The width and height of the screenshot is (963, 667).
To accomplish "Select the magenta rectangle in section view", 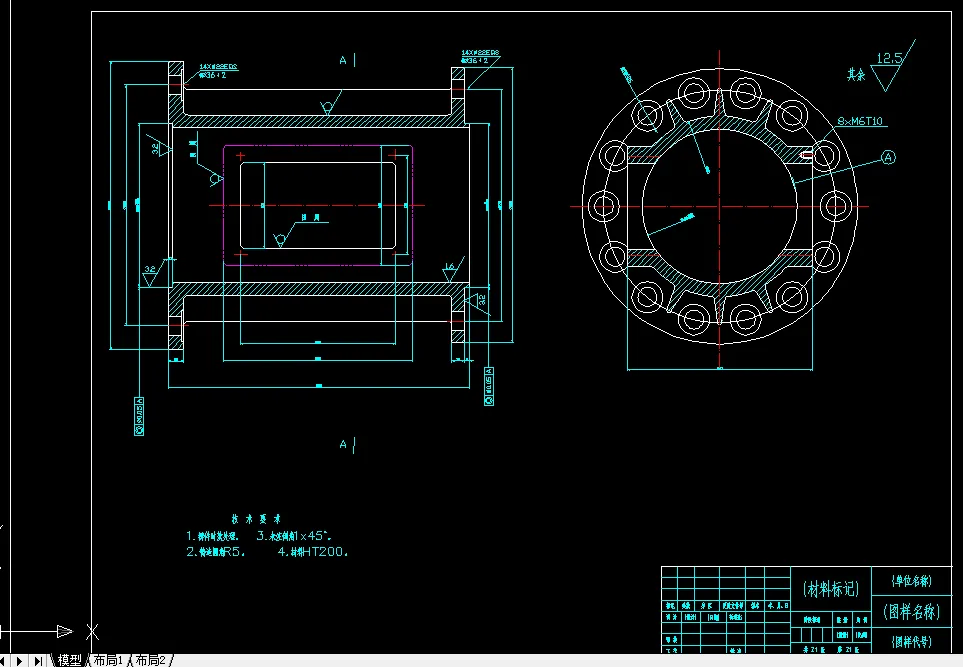I will click(x=318, y=206).
